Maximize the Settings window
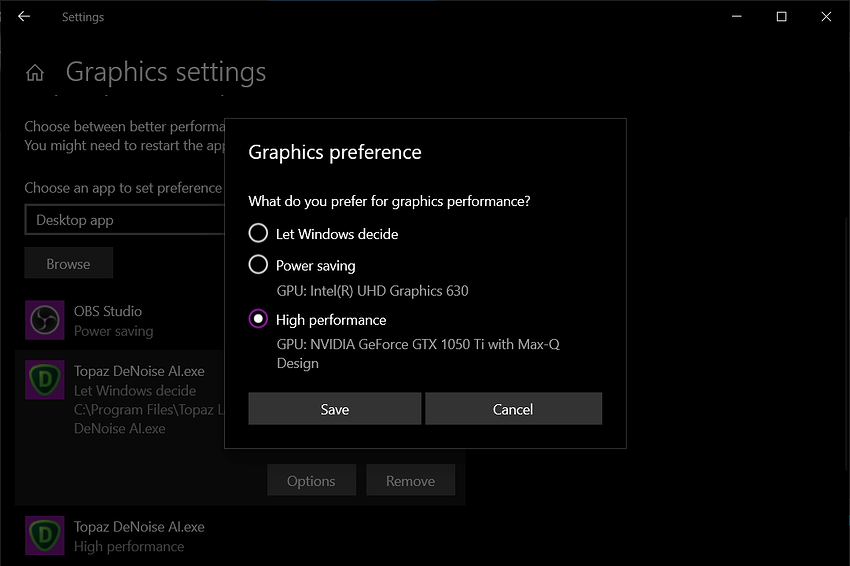The image size is (850, 566). click(x=782, y=17)
